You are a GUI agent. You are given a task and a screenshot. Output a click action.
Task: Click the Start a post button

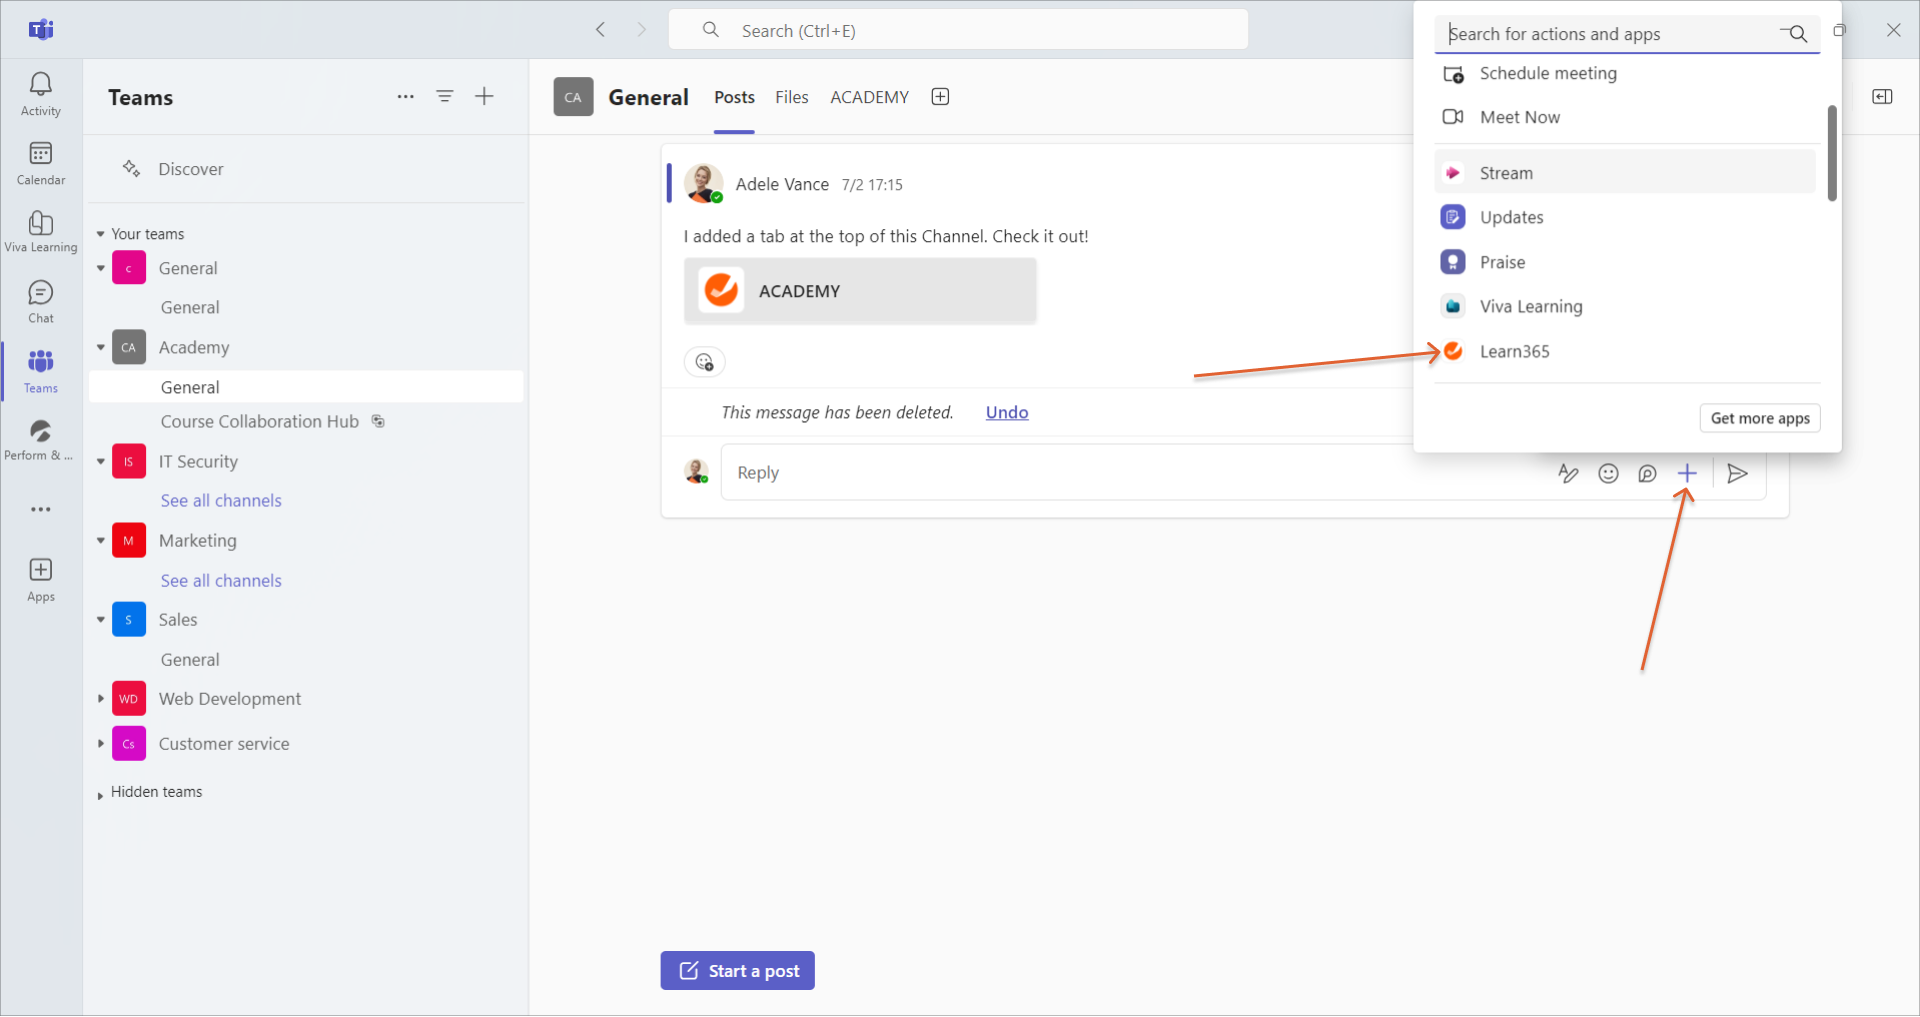tap(737, 970)
